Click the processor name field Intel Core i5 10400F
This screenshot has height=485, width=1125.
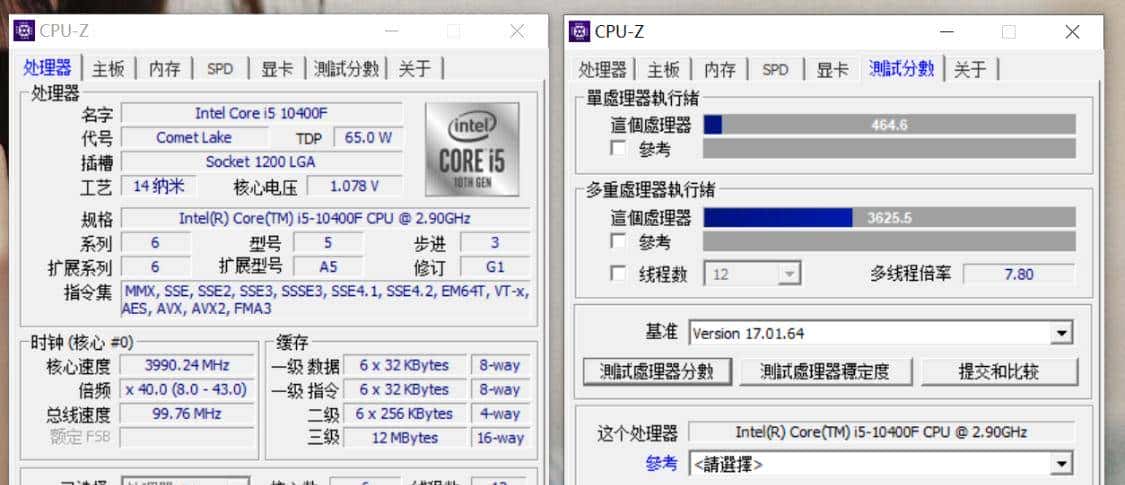[261, 113]
